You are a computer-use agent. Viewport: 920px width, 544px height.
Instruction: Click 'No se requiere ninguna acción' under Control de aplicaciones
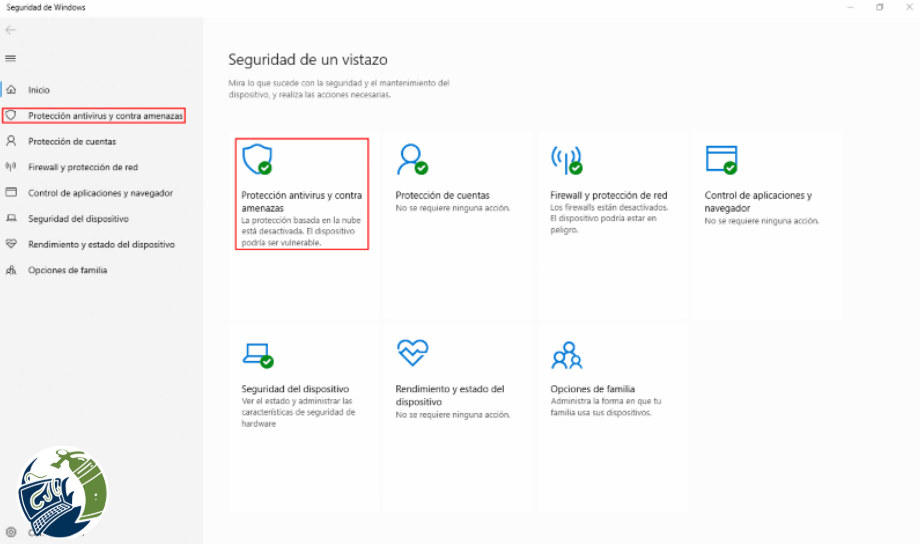click(x=762, y=221)
